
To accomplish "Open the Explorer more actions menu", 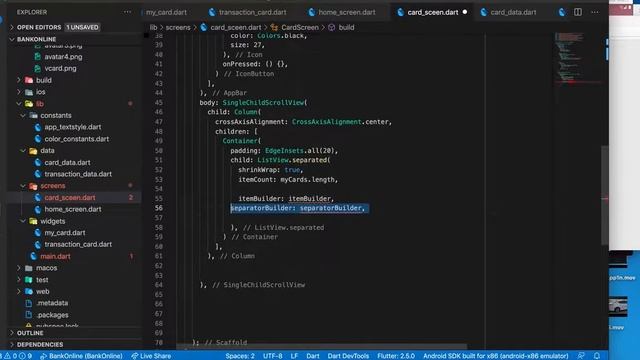I will pos(127,12).
